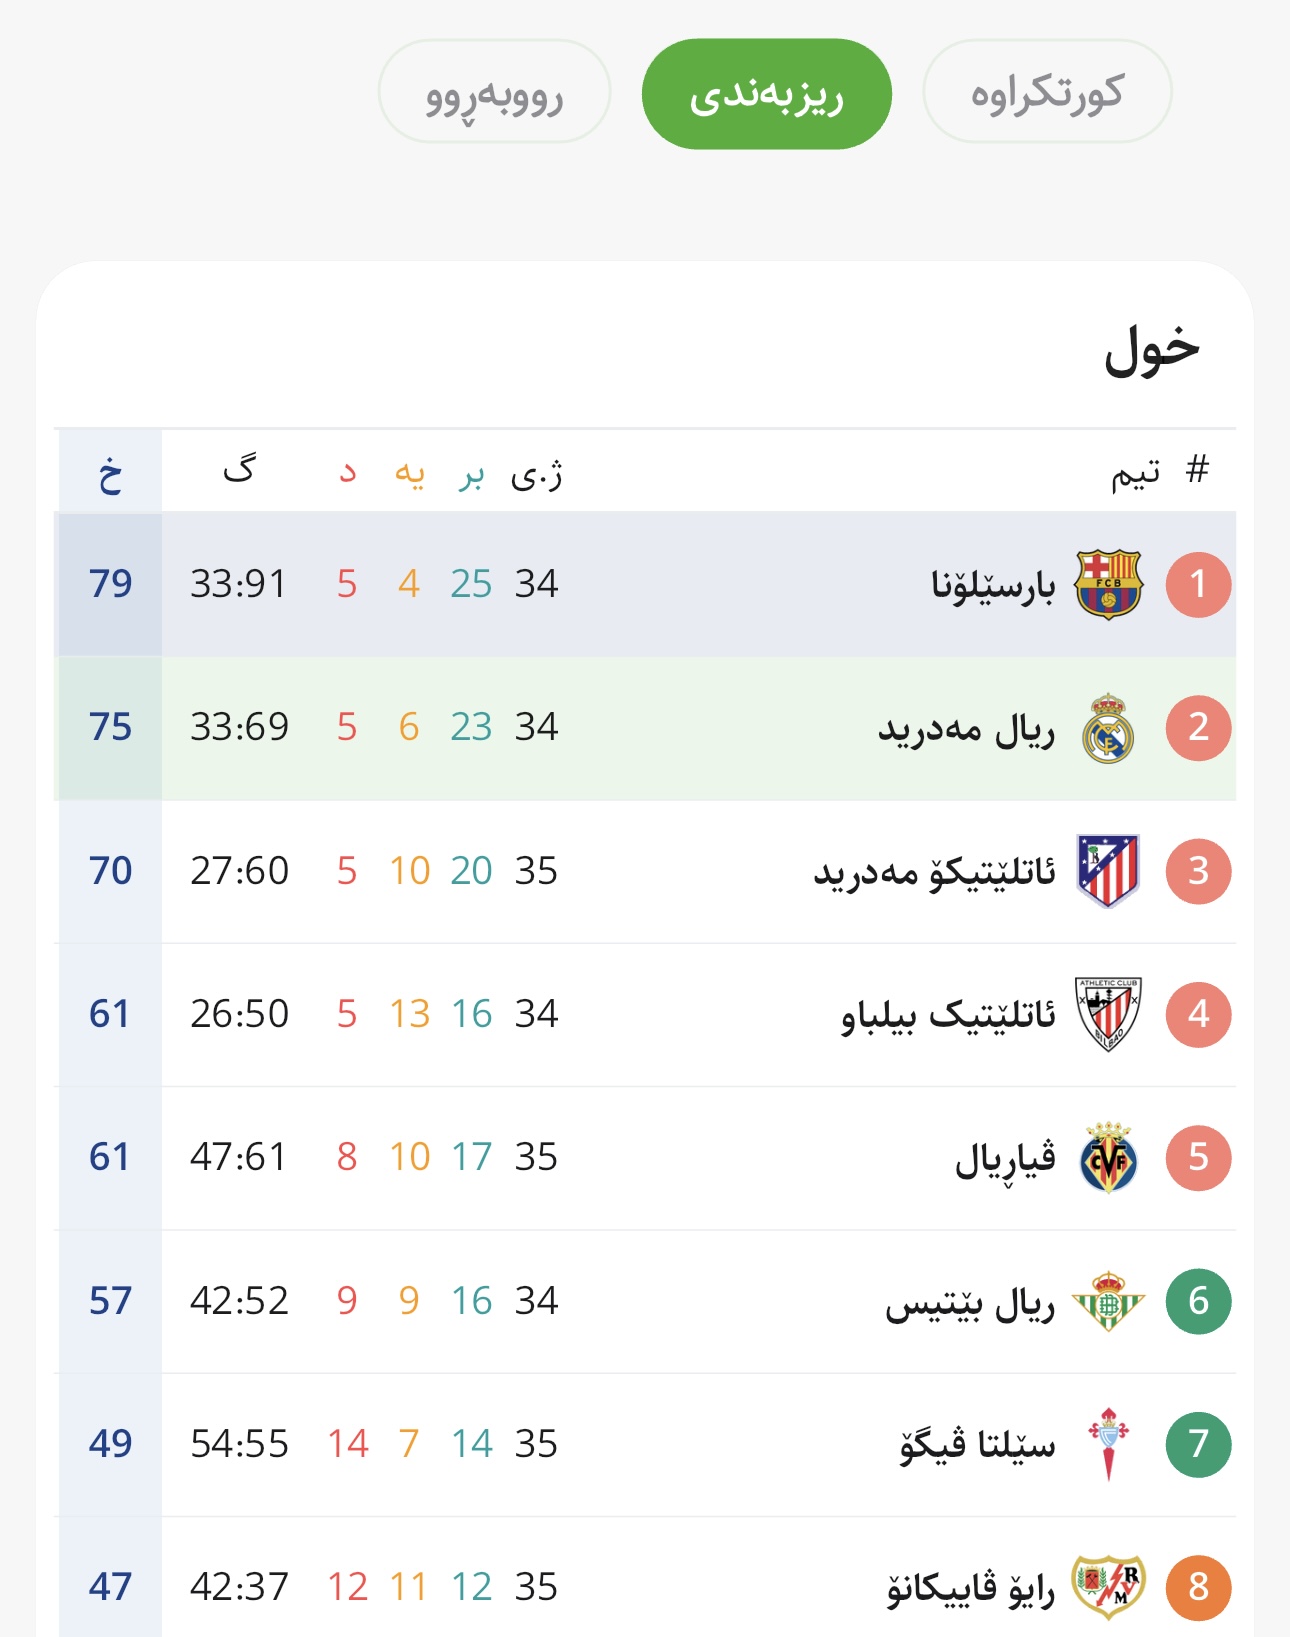Click red rank badge number 1
Image resolution: width=1290 pixels, height=1637 pixels.
tap(1198, 584)
